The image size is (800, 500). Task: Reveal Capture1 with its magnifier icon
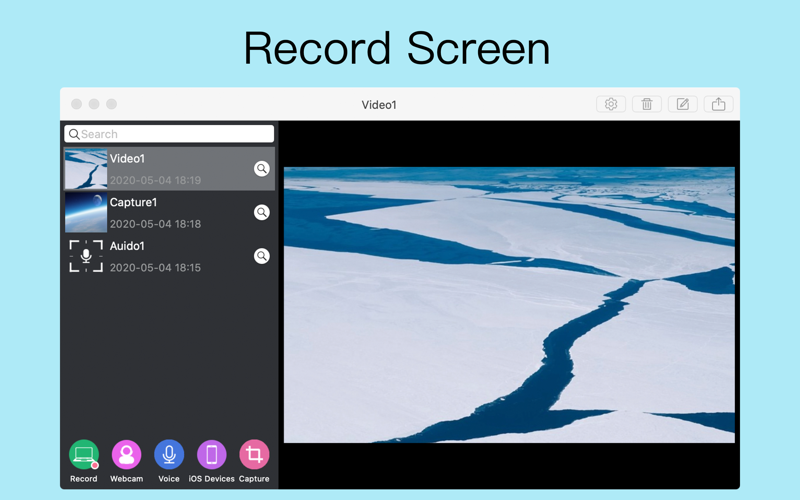pos(262,212)
